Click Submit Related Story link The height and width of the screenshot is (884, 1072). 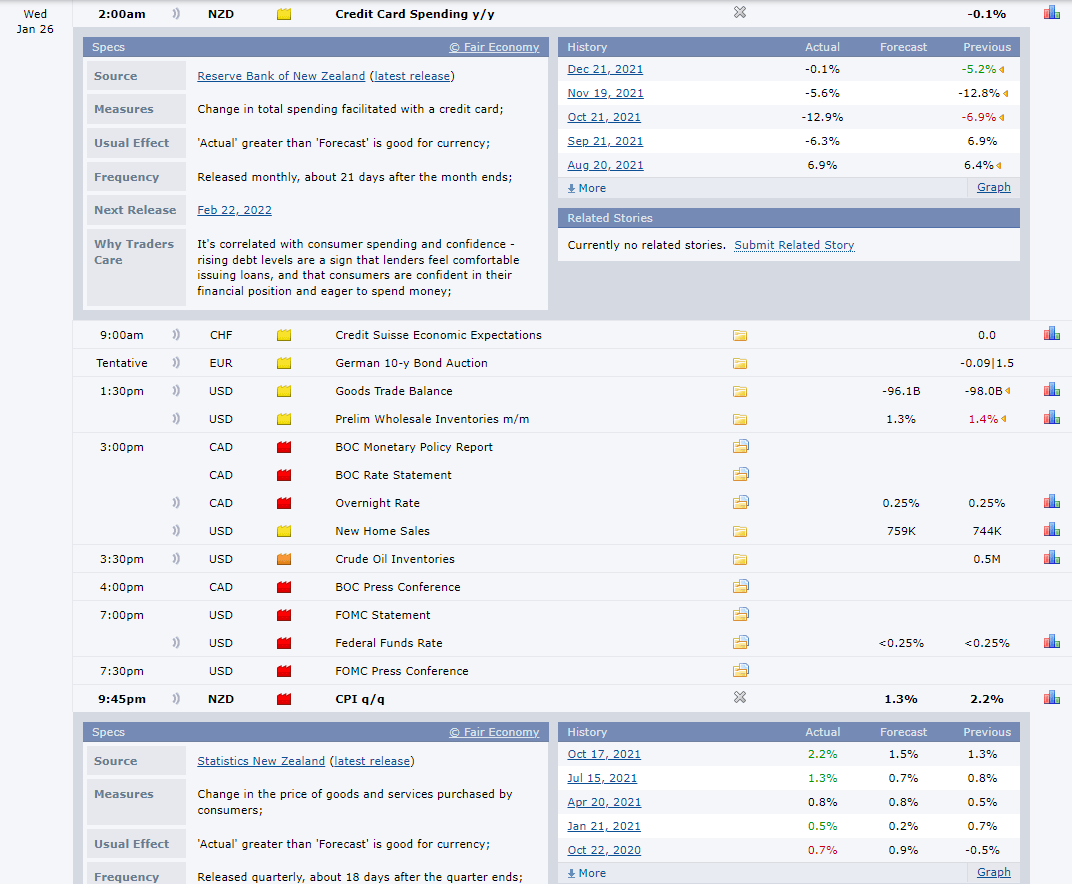(x=794, y=245)
